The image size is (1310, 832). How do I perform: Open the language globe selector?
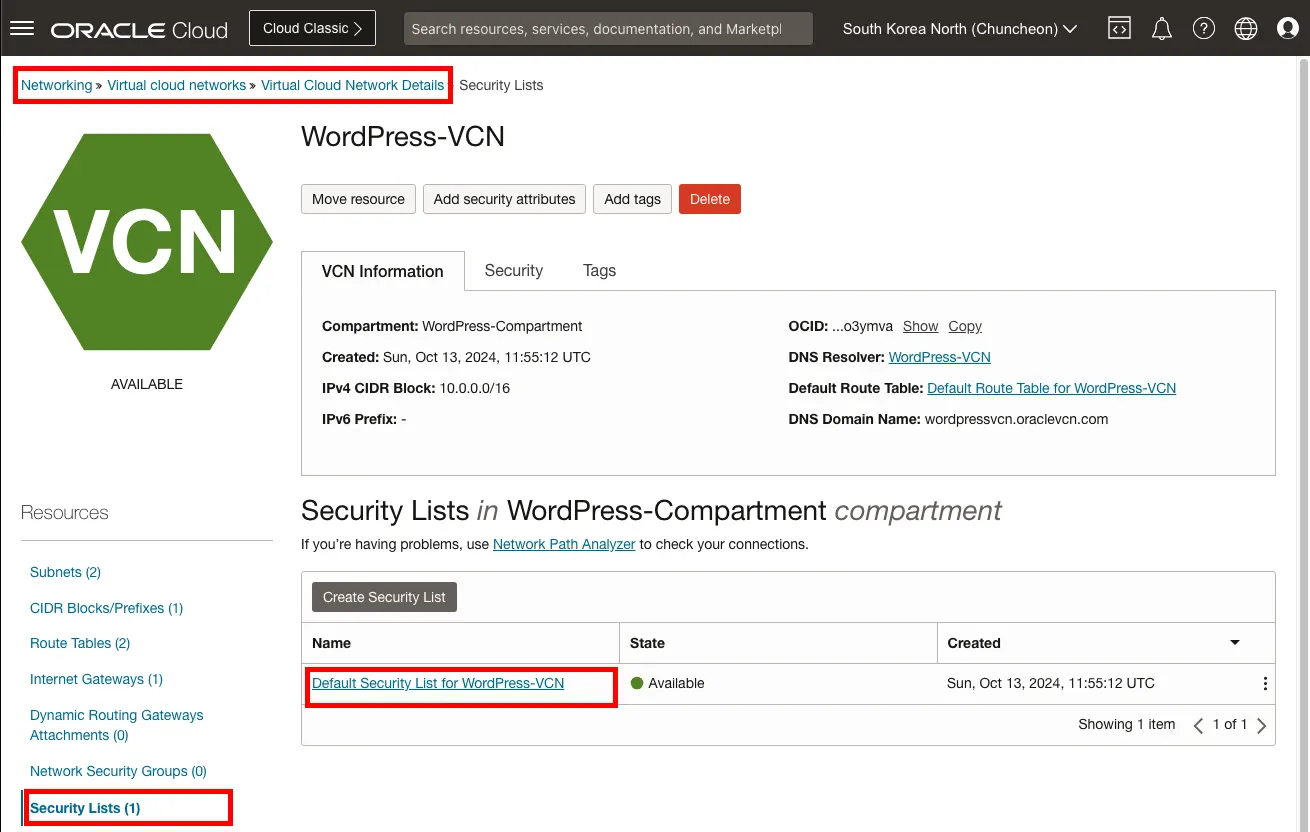tap(1246, 29)
